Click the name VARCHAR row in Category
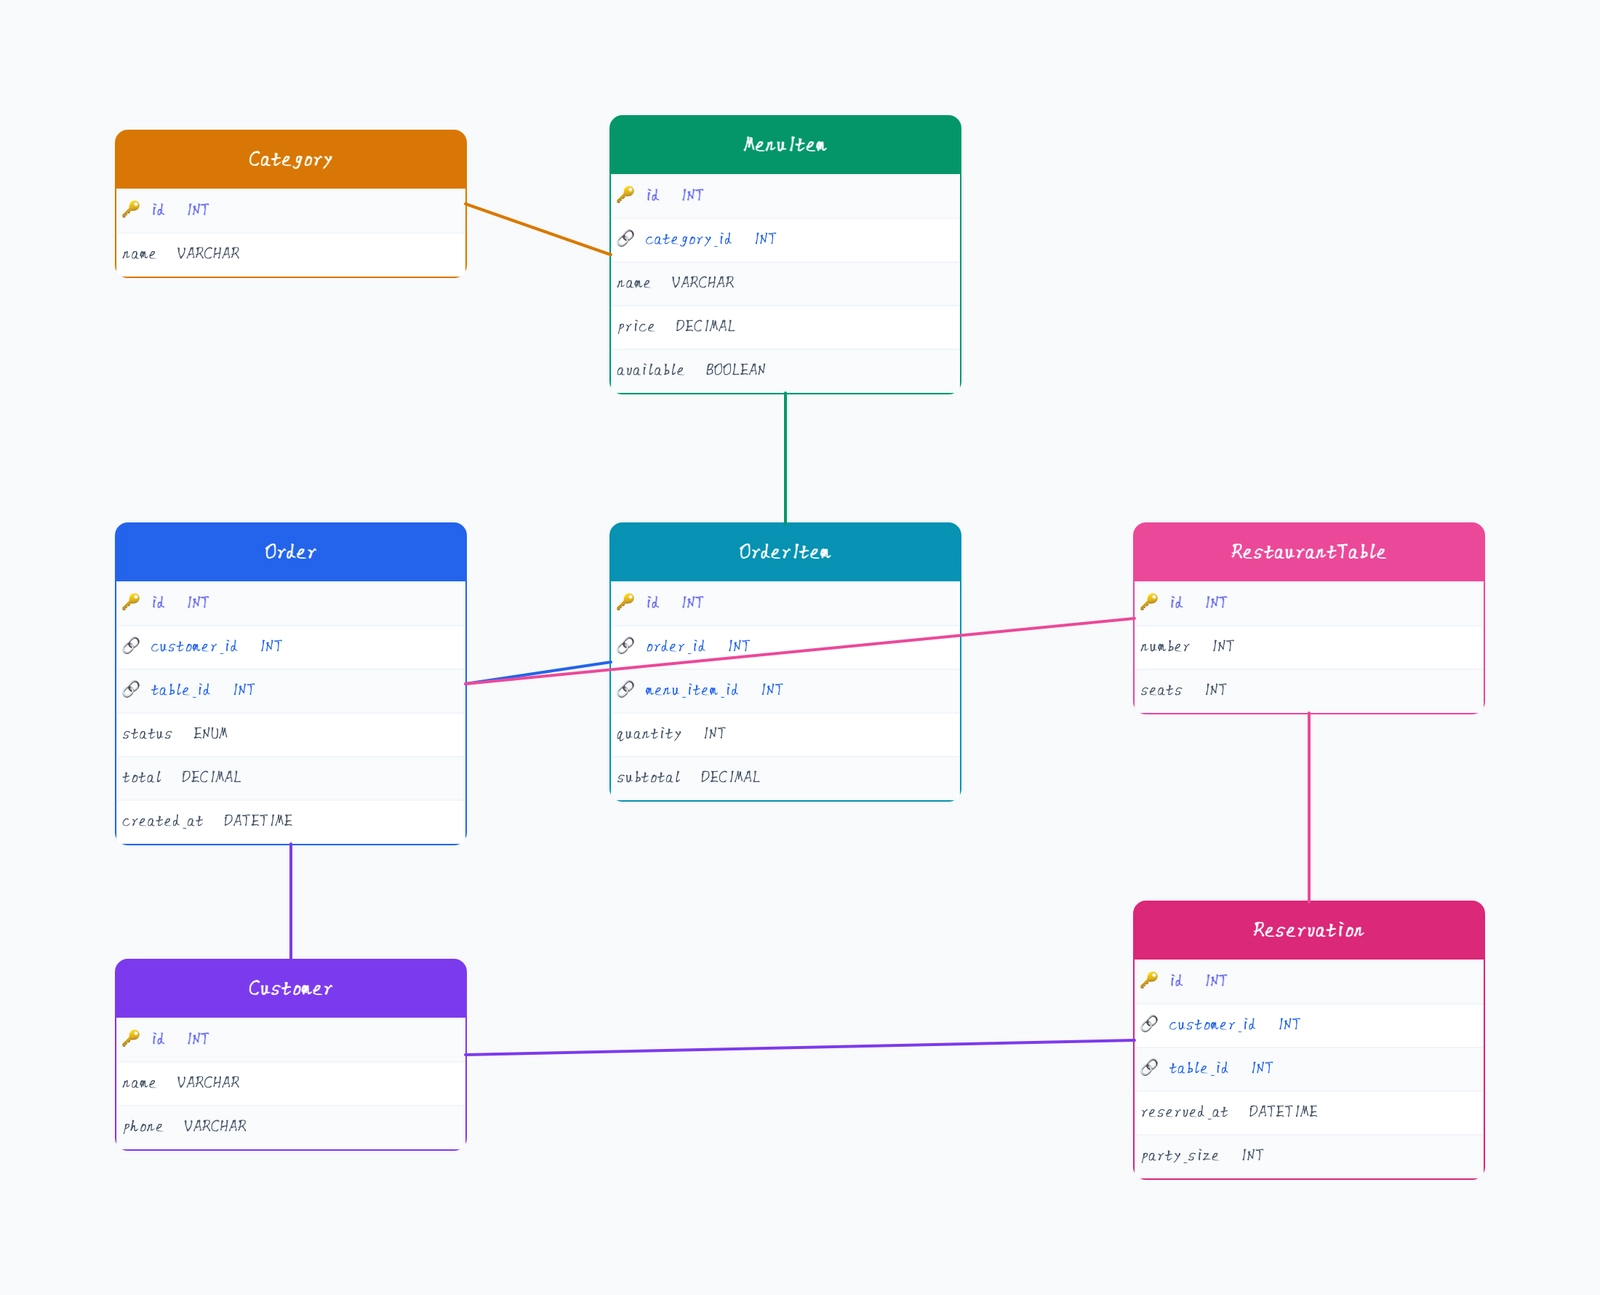This screenshot has height=1295, width=1600. [x=291, y=254]
